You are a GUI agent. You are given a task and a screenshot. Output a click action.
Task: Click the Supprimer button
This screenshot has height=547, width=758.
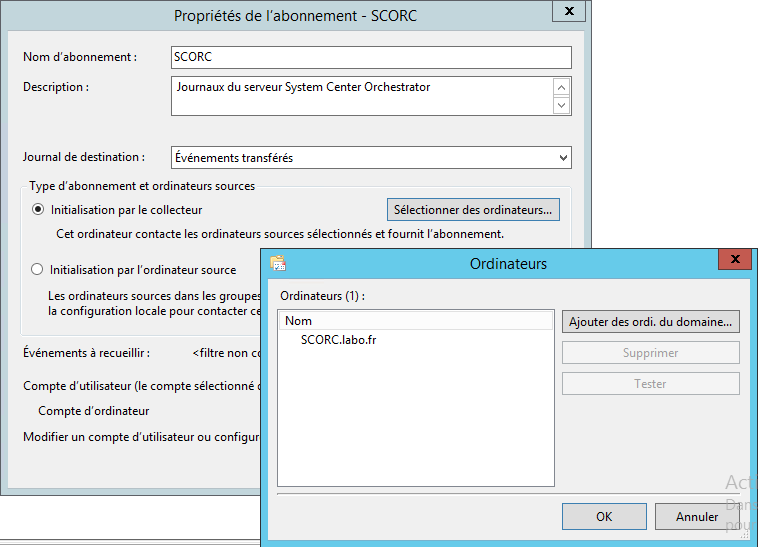tap(651, 353)
